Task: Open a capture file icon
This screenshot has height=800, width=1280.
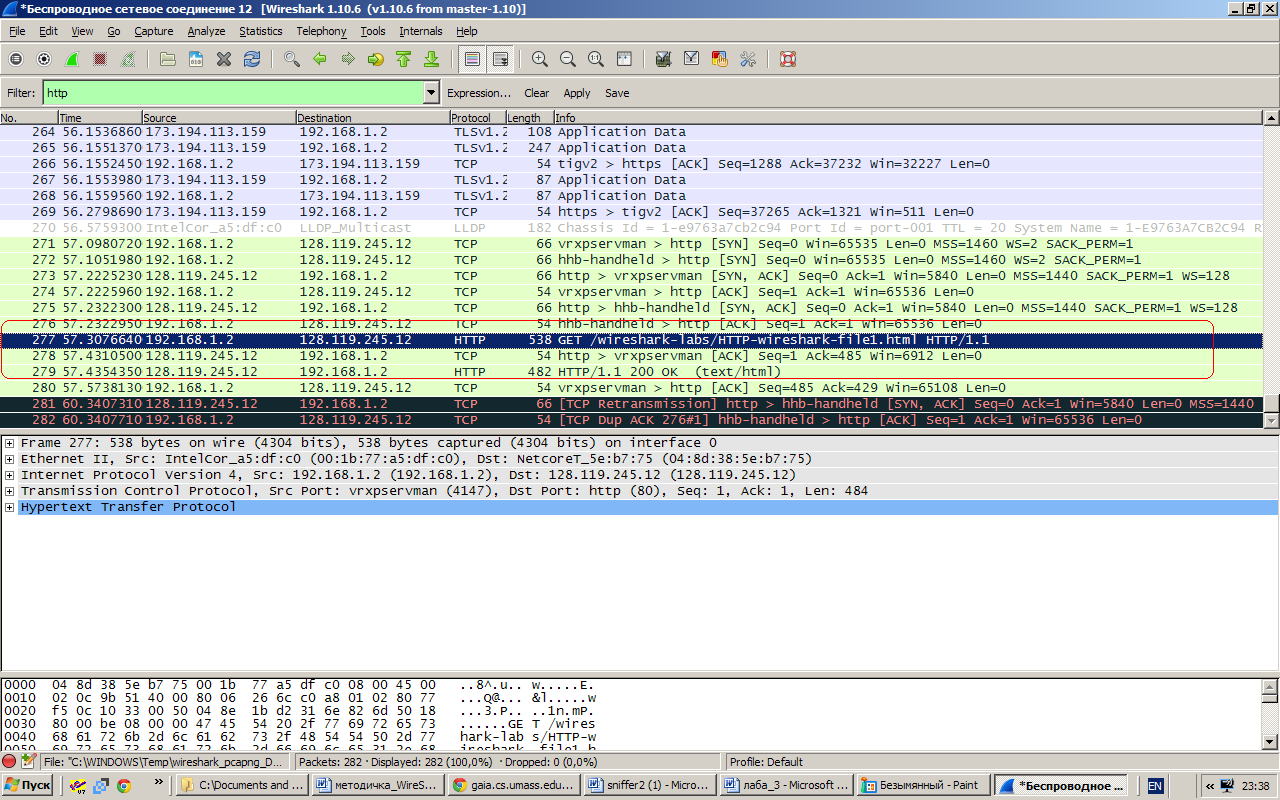Action: click(x=168, y=59)
